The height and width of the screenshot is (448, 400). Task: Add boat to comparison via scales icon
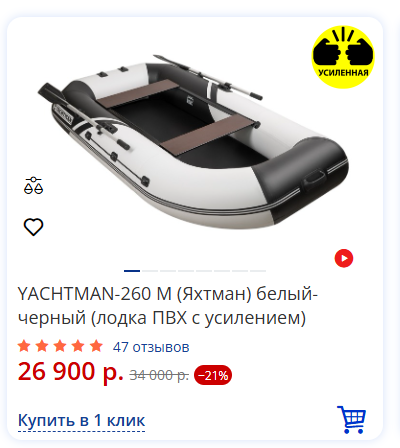[x=33, y=186]
